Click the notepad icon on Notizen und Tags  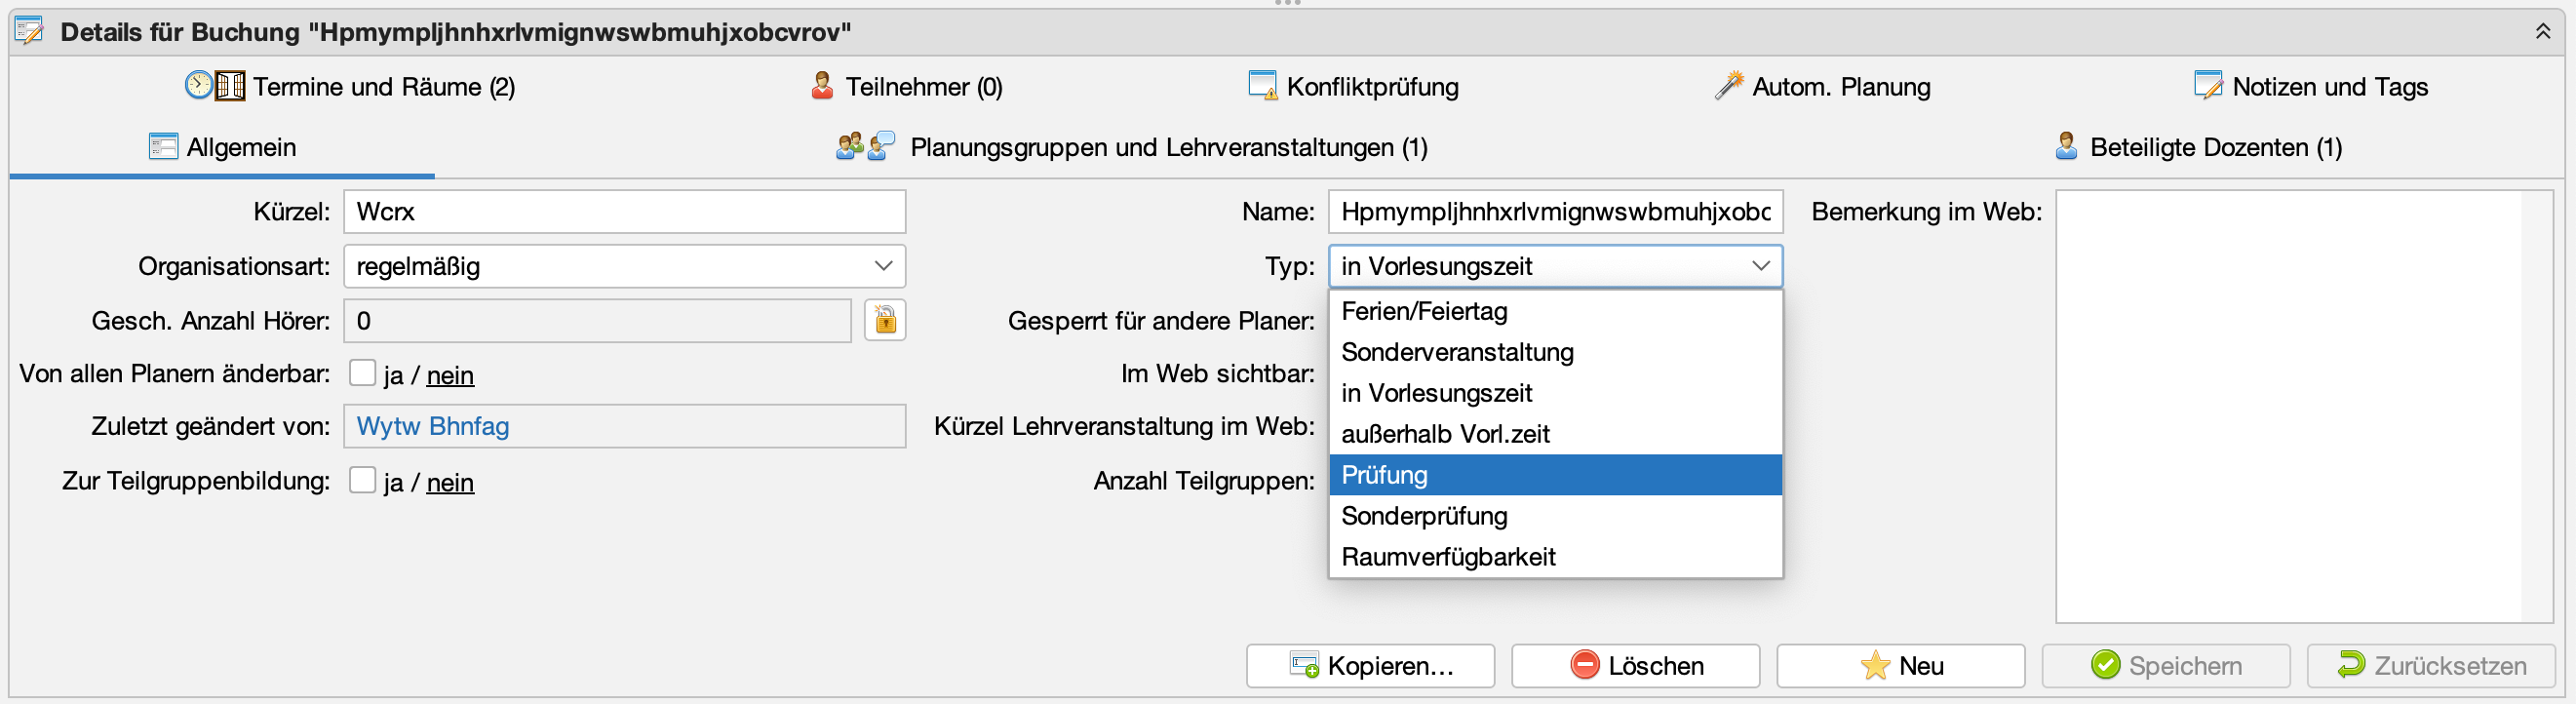(2208, 86)
